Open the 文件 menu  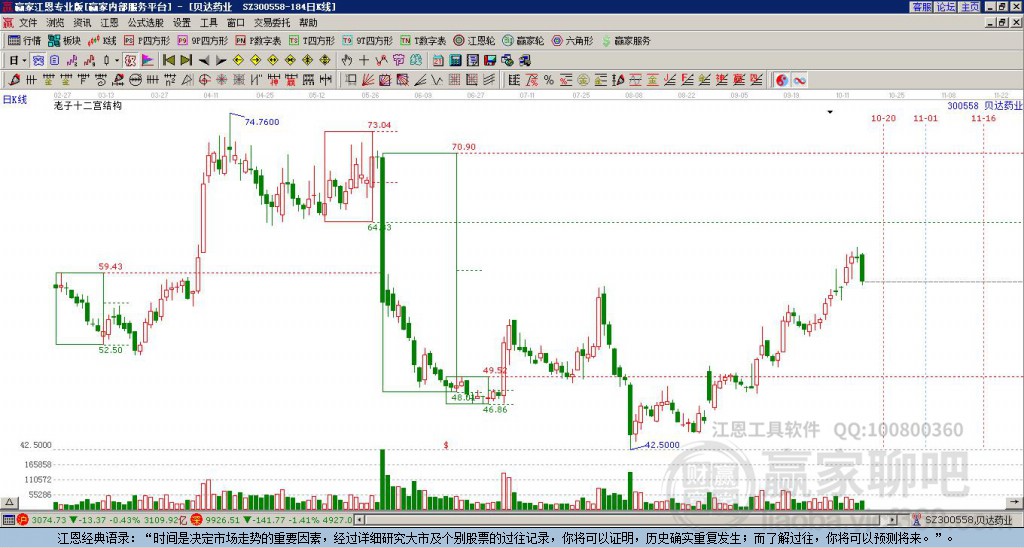point(28,23)
